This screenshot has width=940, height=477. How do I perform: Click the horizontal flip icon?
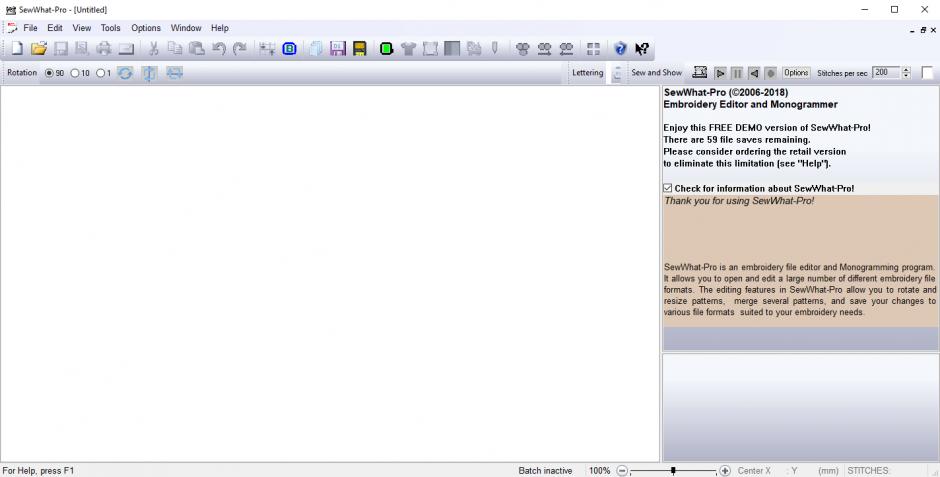coord(174,73)
